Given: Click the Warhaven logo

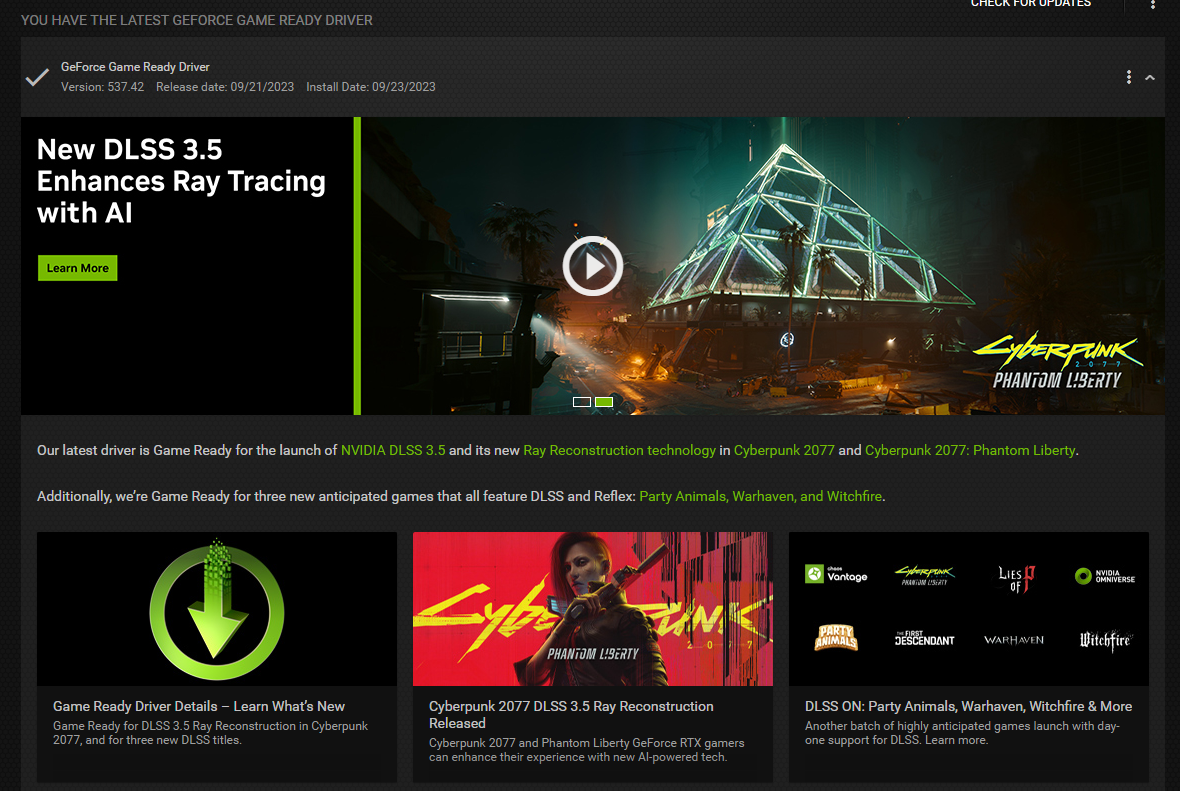Looking at the screenshot, I should [1014, 640].
